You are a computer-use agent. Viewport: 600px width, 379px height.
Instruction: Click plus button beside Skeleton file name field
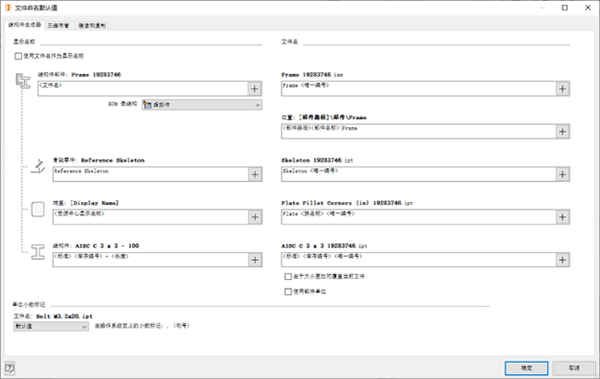click(562, 175)
